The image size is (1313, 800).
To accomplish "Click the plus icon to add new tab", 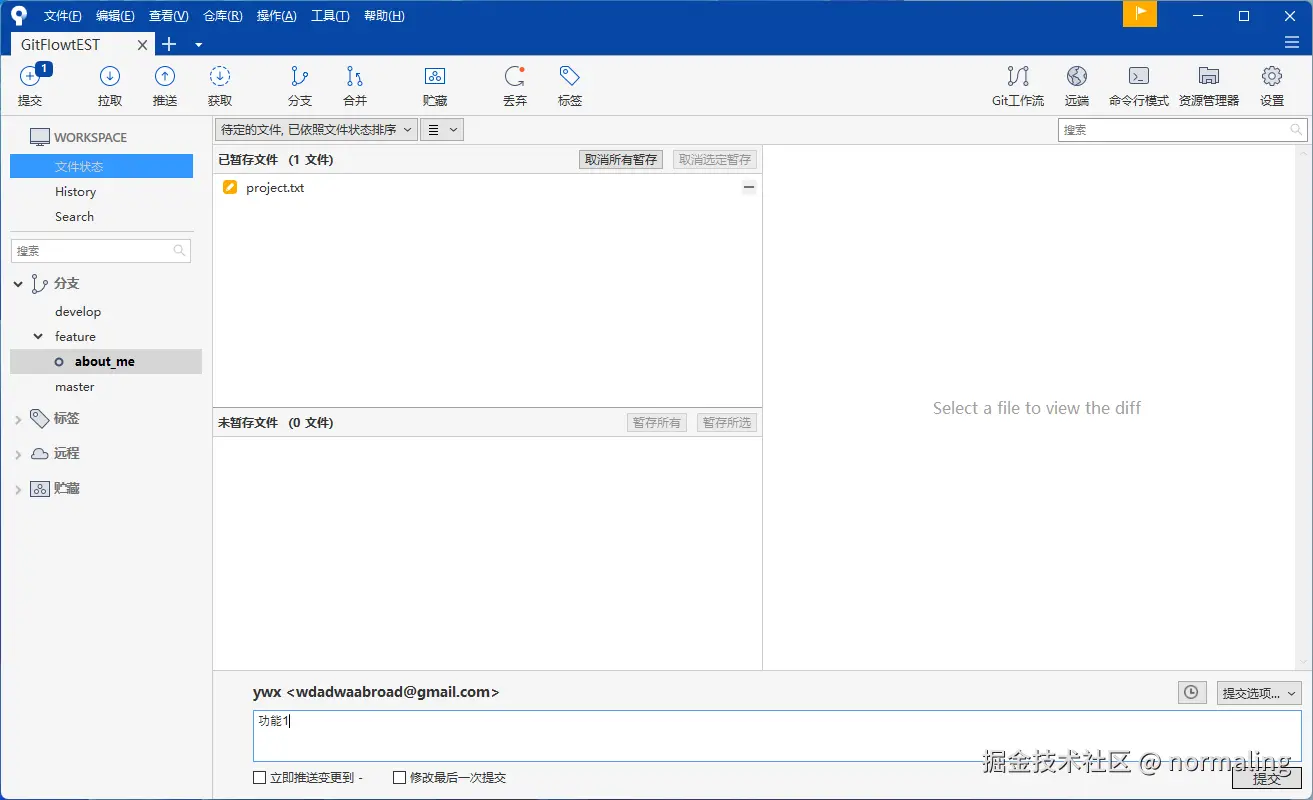I will [169, 44].
